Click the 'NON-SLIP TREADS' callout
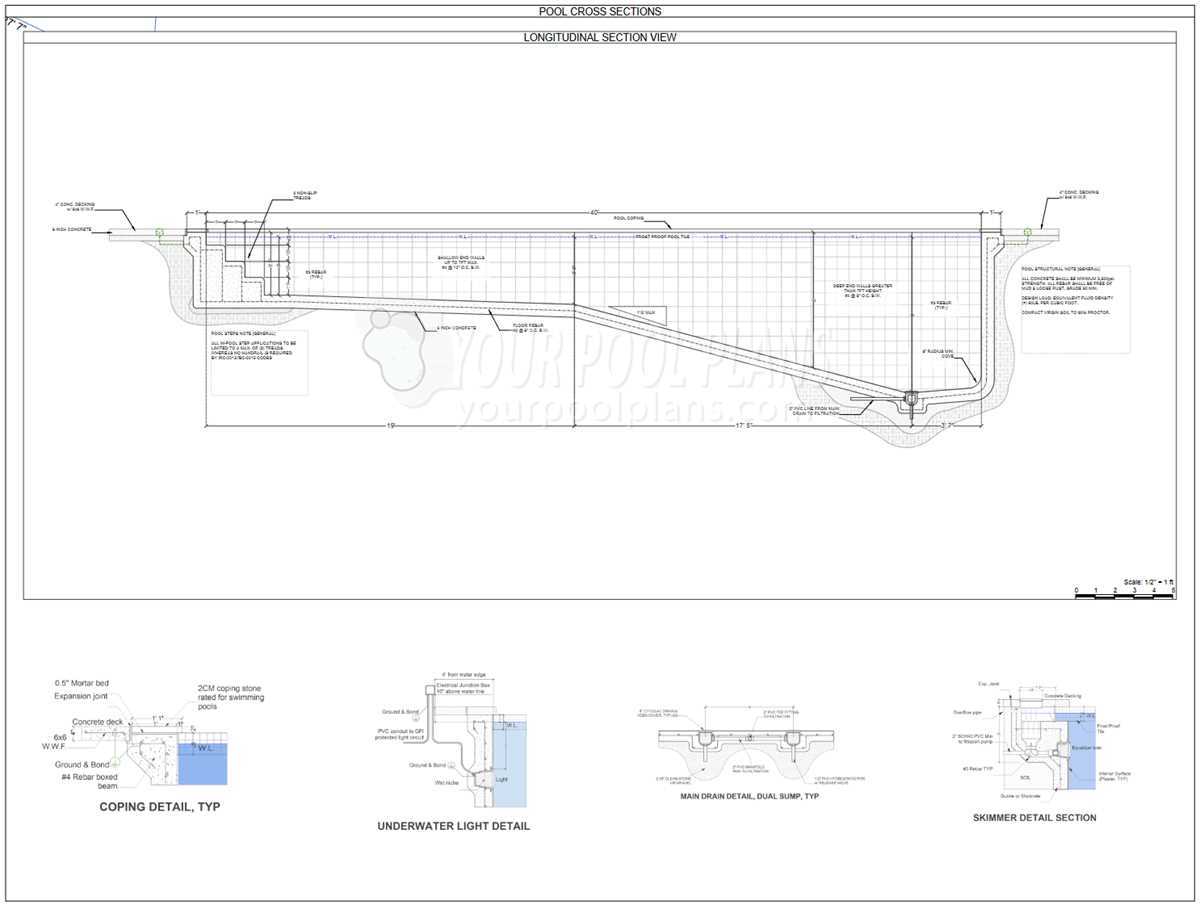Image resolution: width=1200 pixels, height=905 pixels. pyautogui.click(x=303, y=195)
